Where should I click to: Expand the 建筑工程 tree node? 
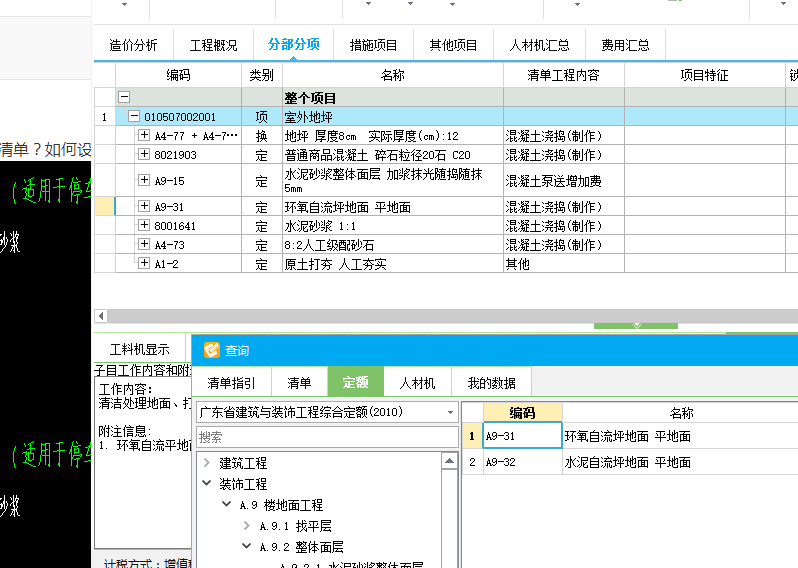207,463
